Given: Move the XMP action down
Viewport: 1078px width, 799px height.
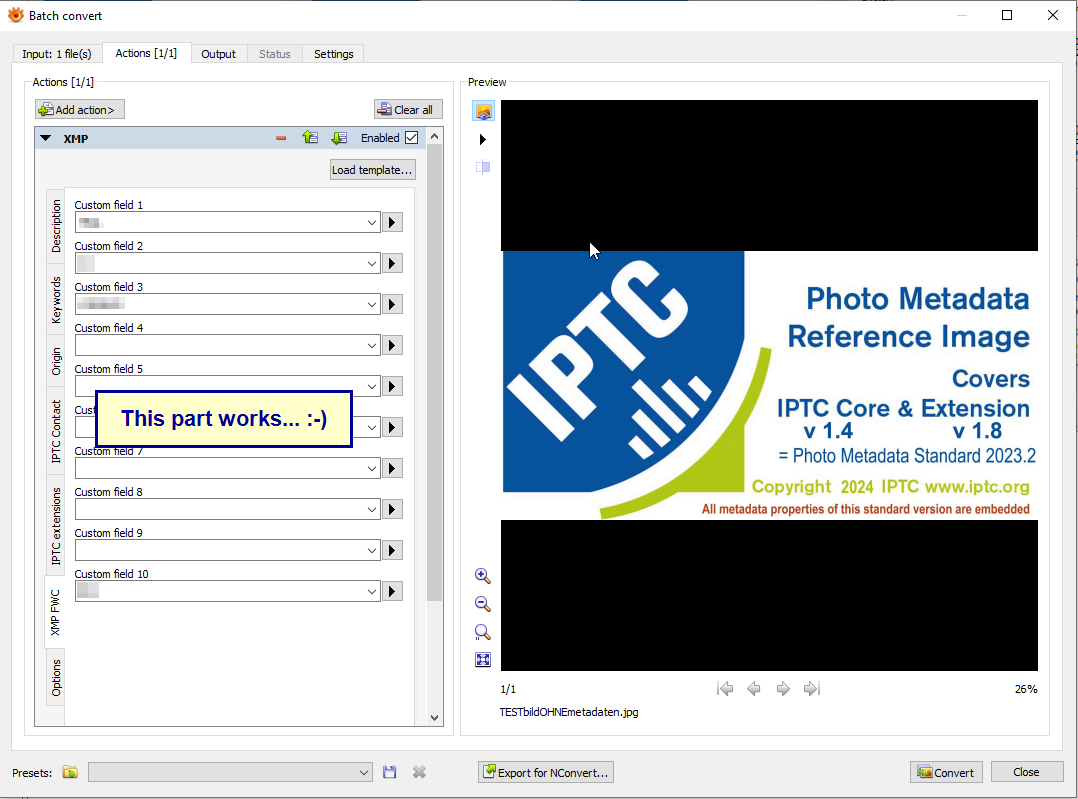Looking at the screenshot, I should pos(339,138).
